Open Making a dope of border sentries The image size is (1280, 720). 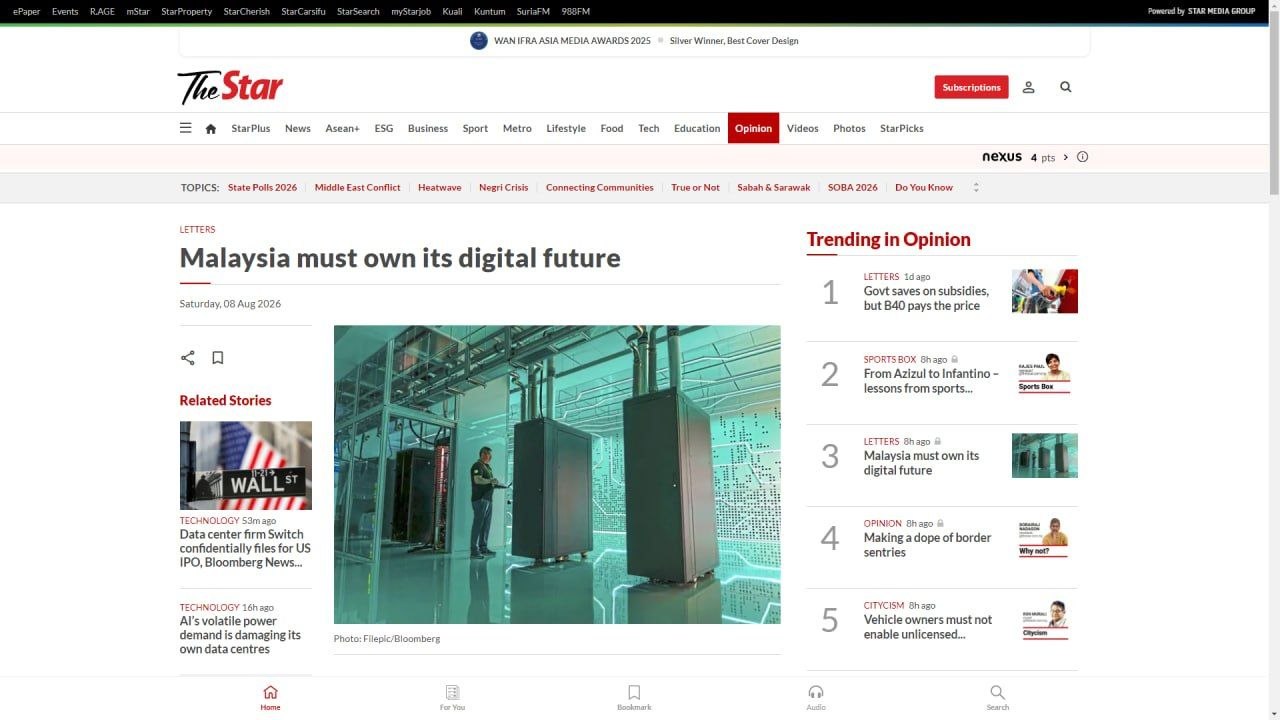(928, 545)
